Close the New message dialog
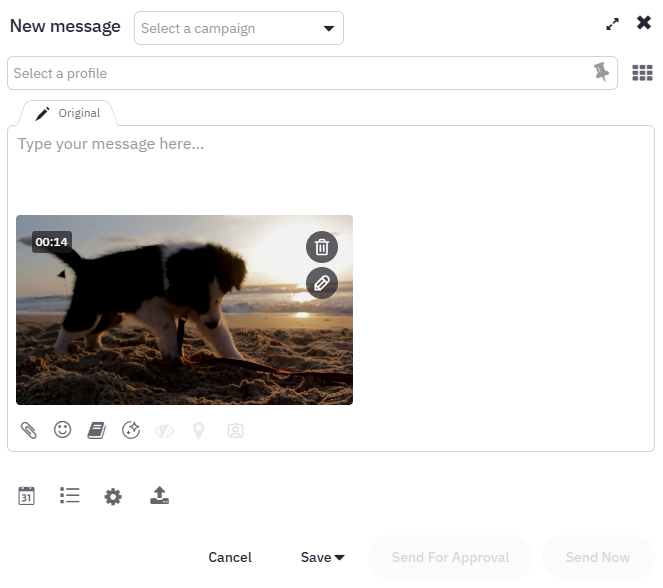663x588 pixels. pos(644,22)
